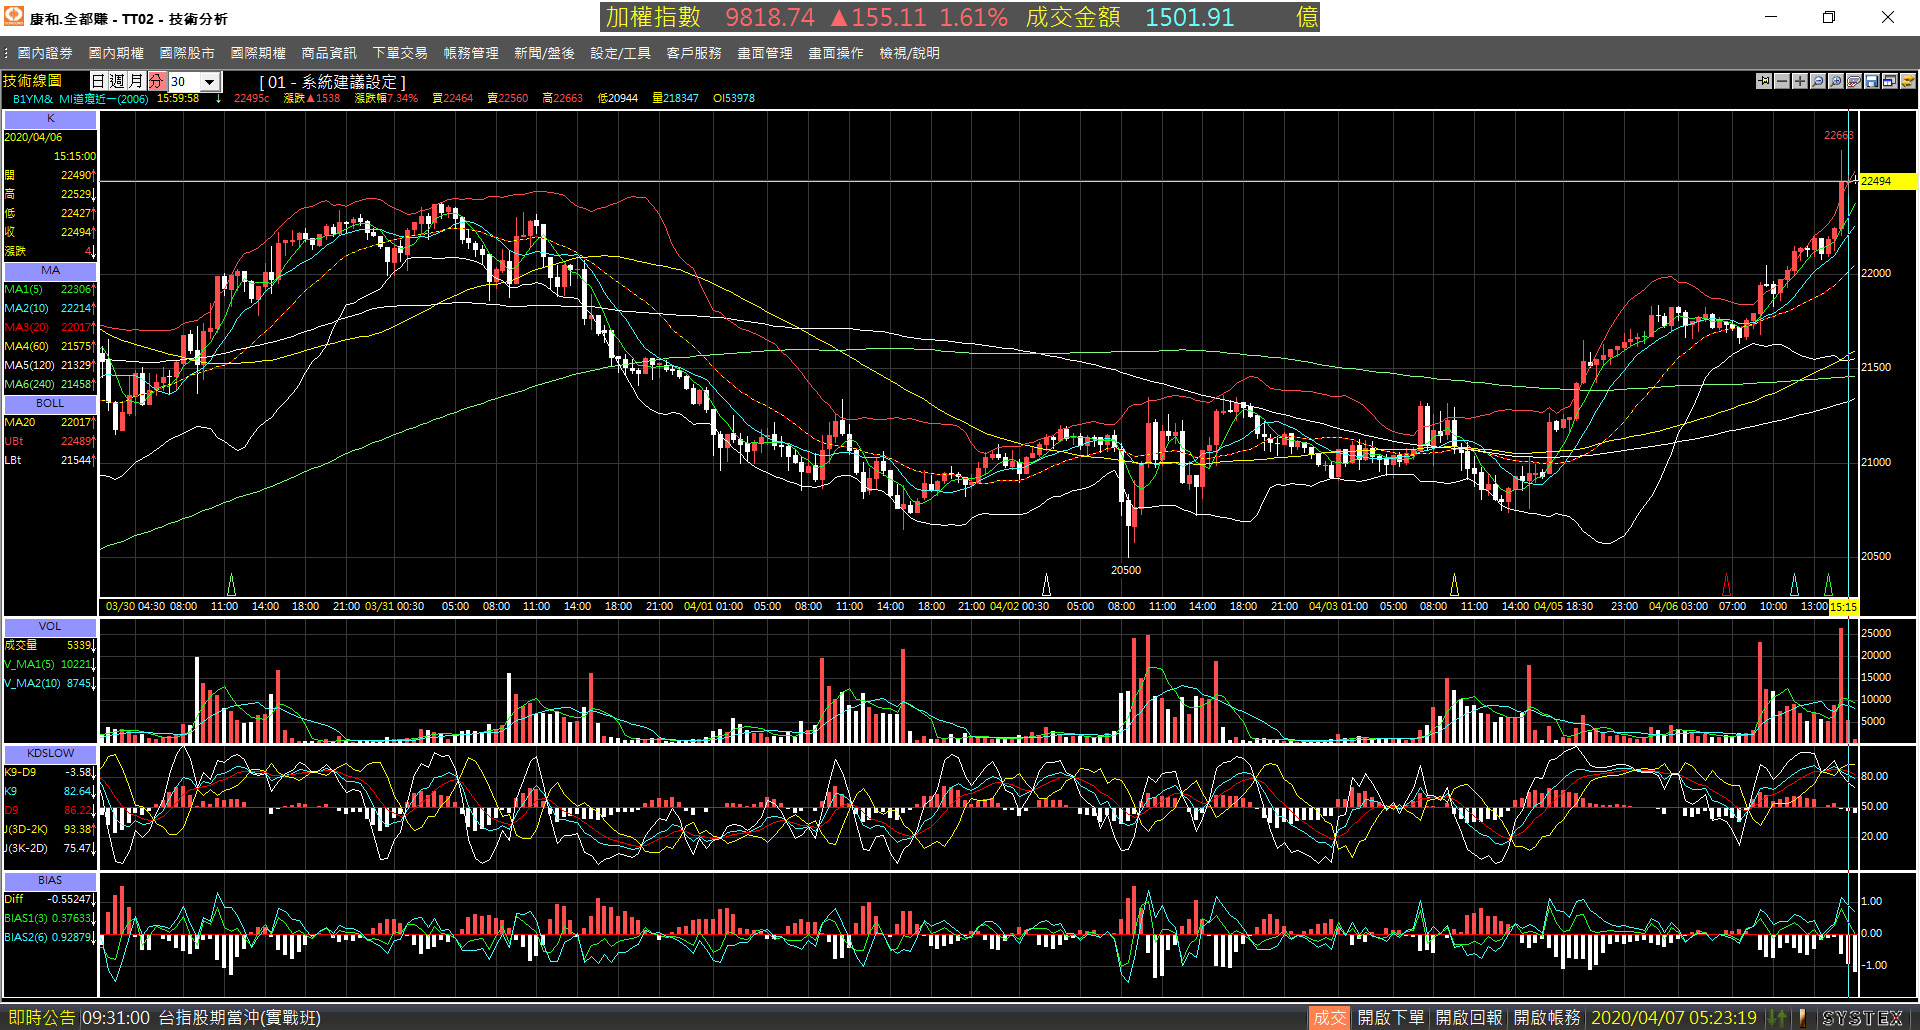Click the MA1(5) value row
This screenshot has width=1920, height=1030.
pos(50,289)
